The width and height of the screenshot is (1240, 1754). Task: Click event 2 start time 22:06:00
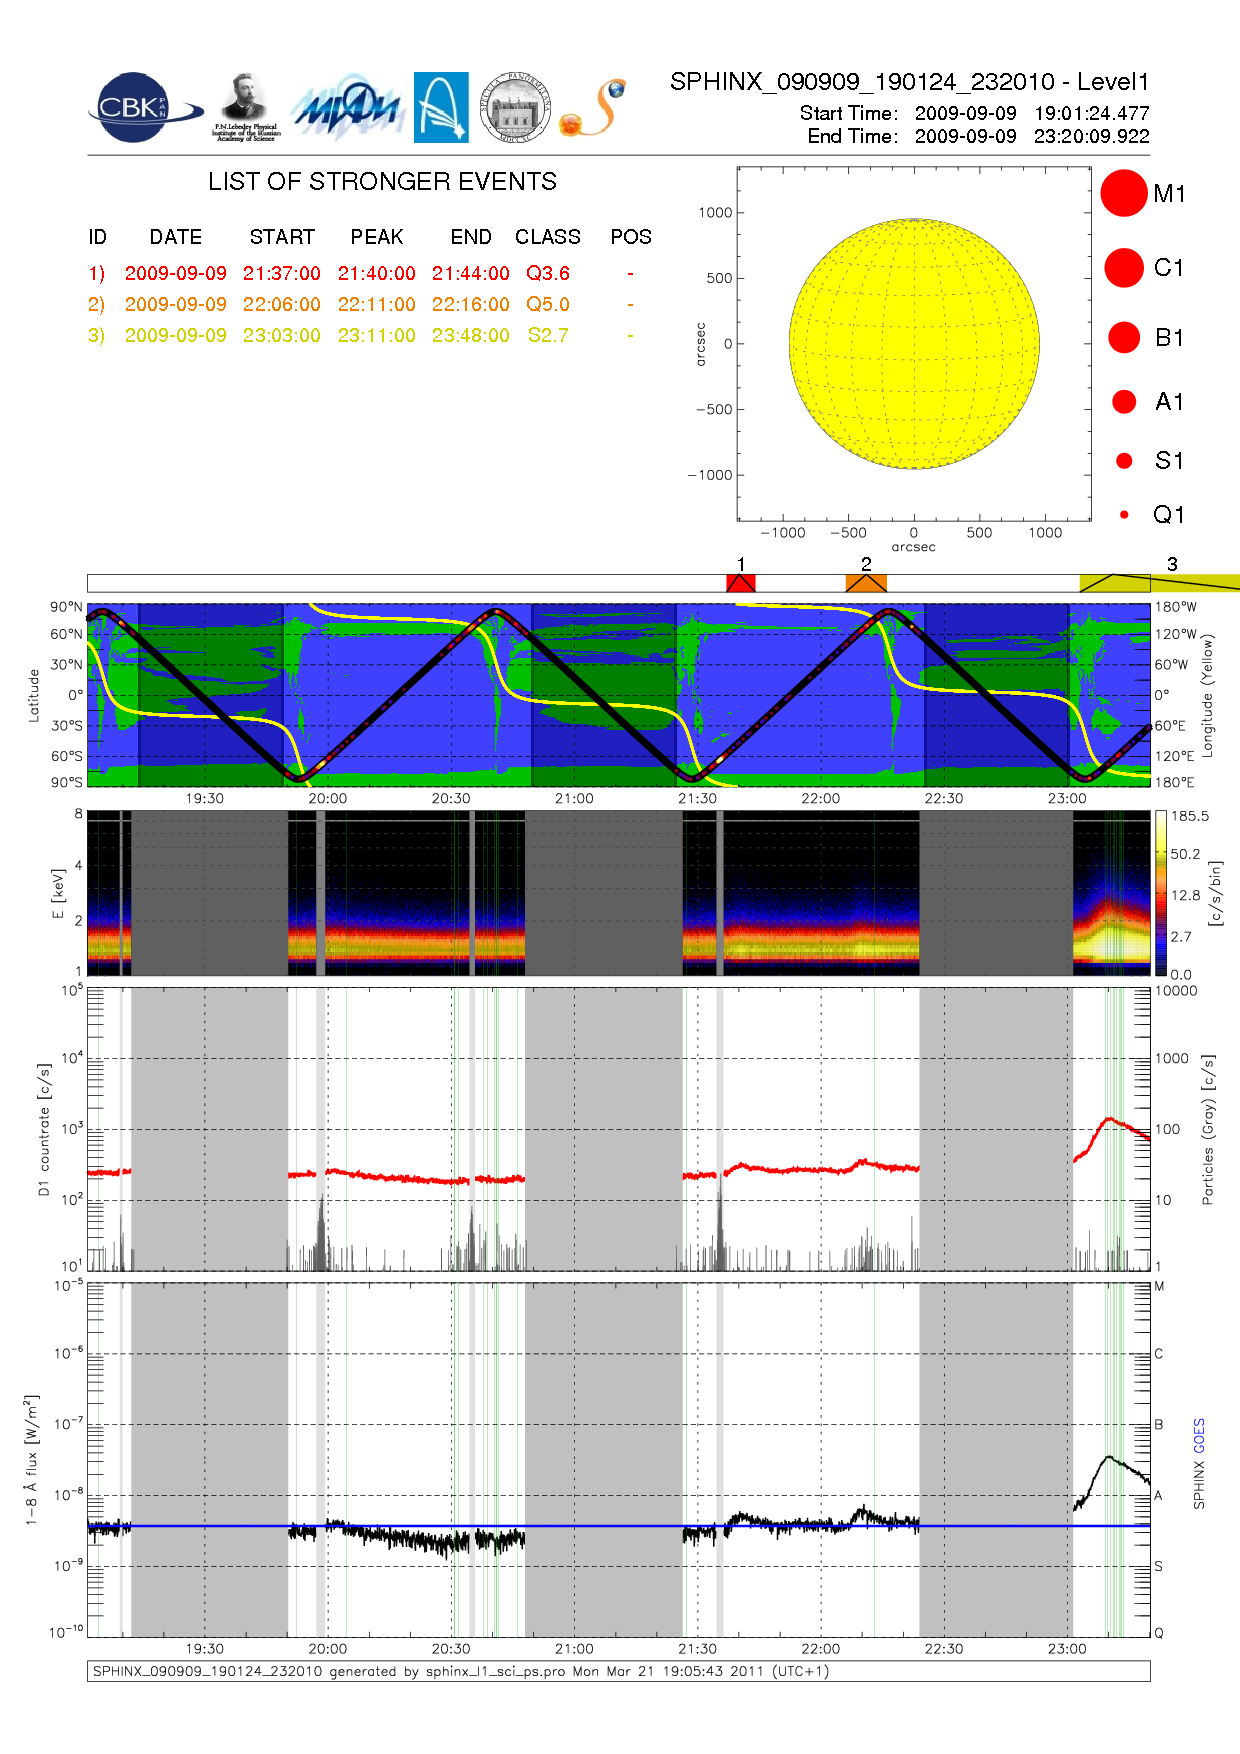tap(282, 304)
